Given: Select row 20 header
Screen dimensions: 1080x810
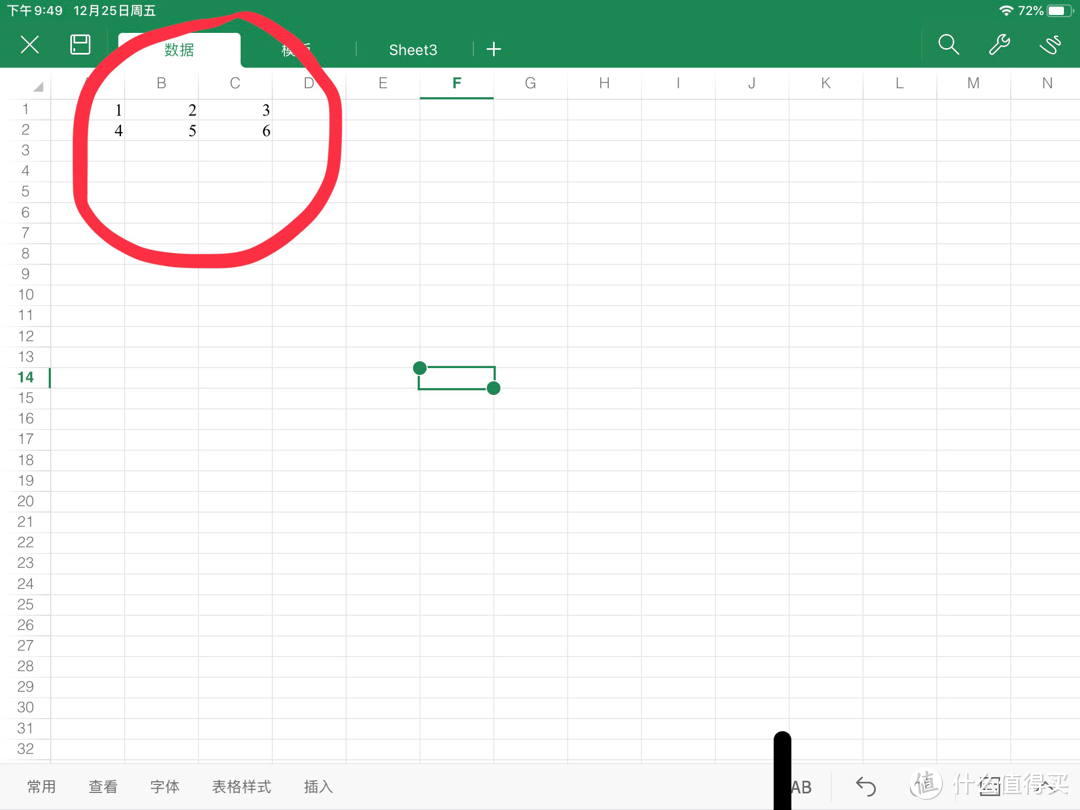Looking at the screenshot, I should coord(25,501).
